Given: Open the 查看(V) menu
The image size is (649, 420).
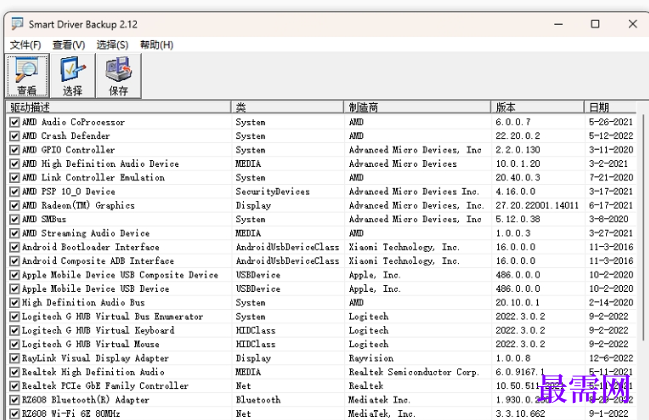Looking at the screenshot, I should tap(69, 45).
